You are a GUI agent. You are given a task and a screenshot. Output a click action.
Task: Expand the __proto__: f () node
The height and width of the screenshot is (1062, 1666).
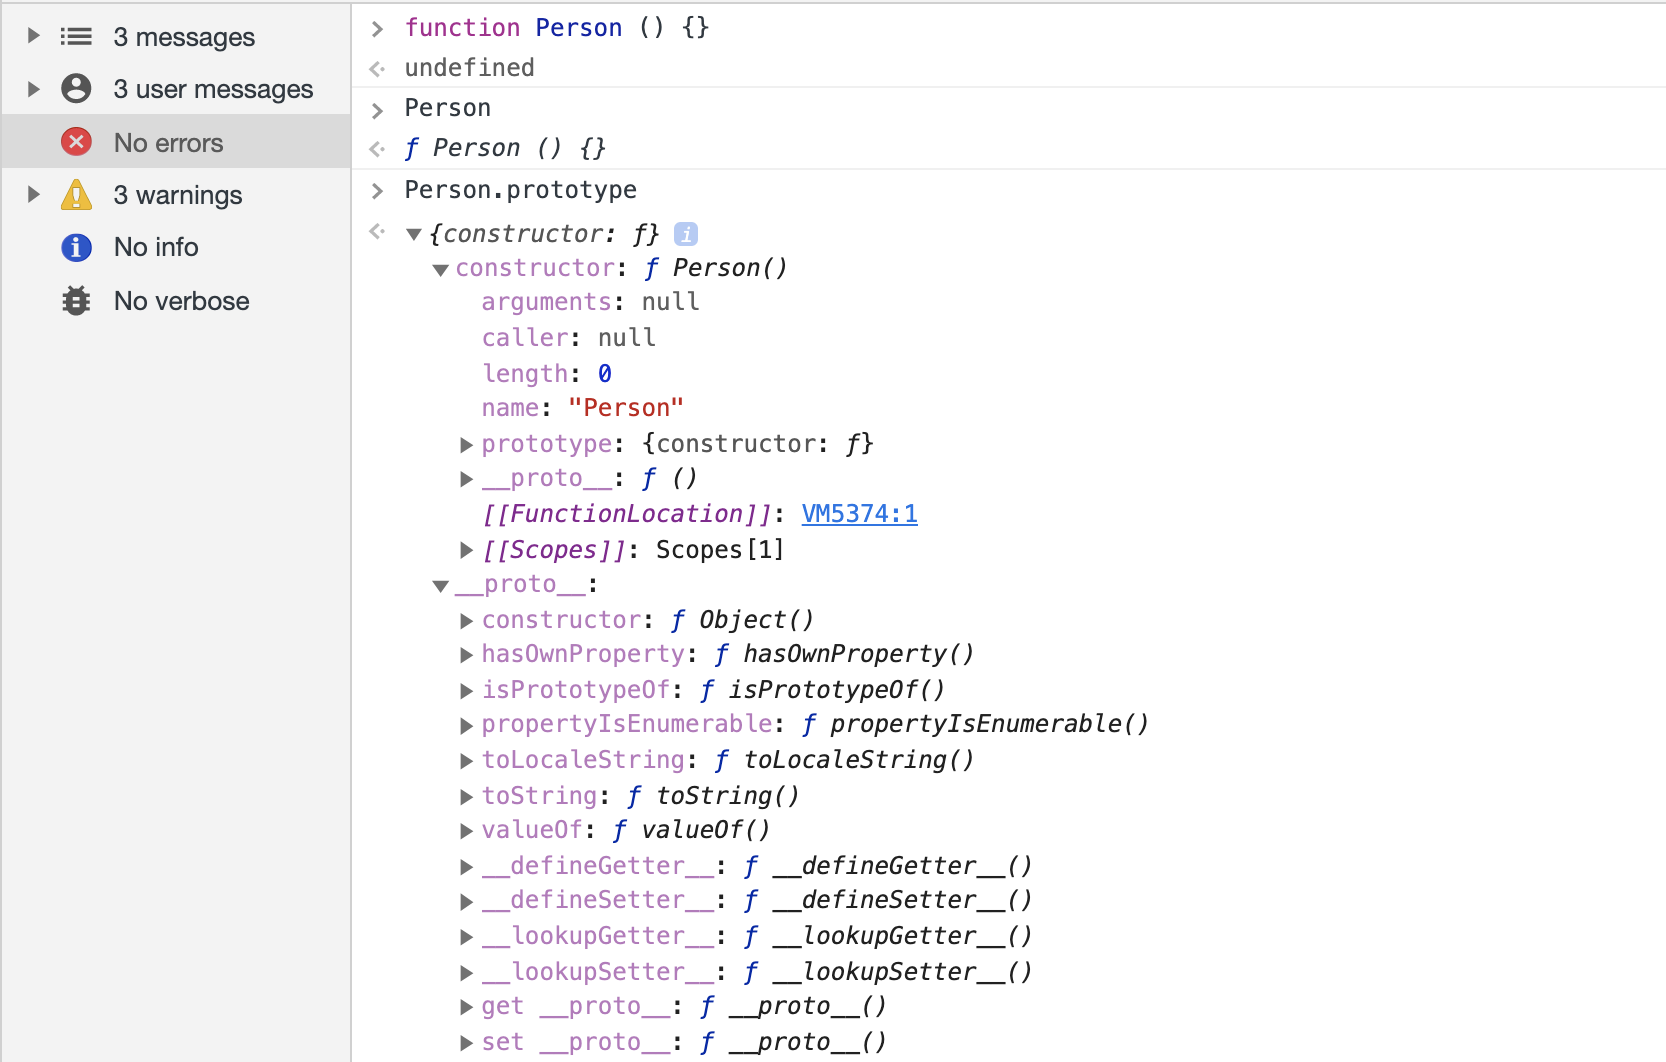coord(466,479)
